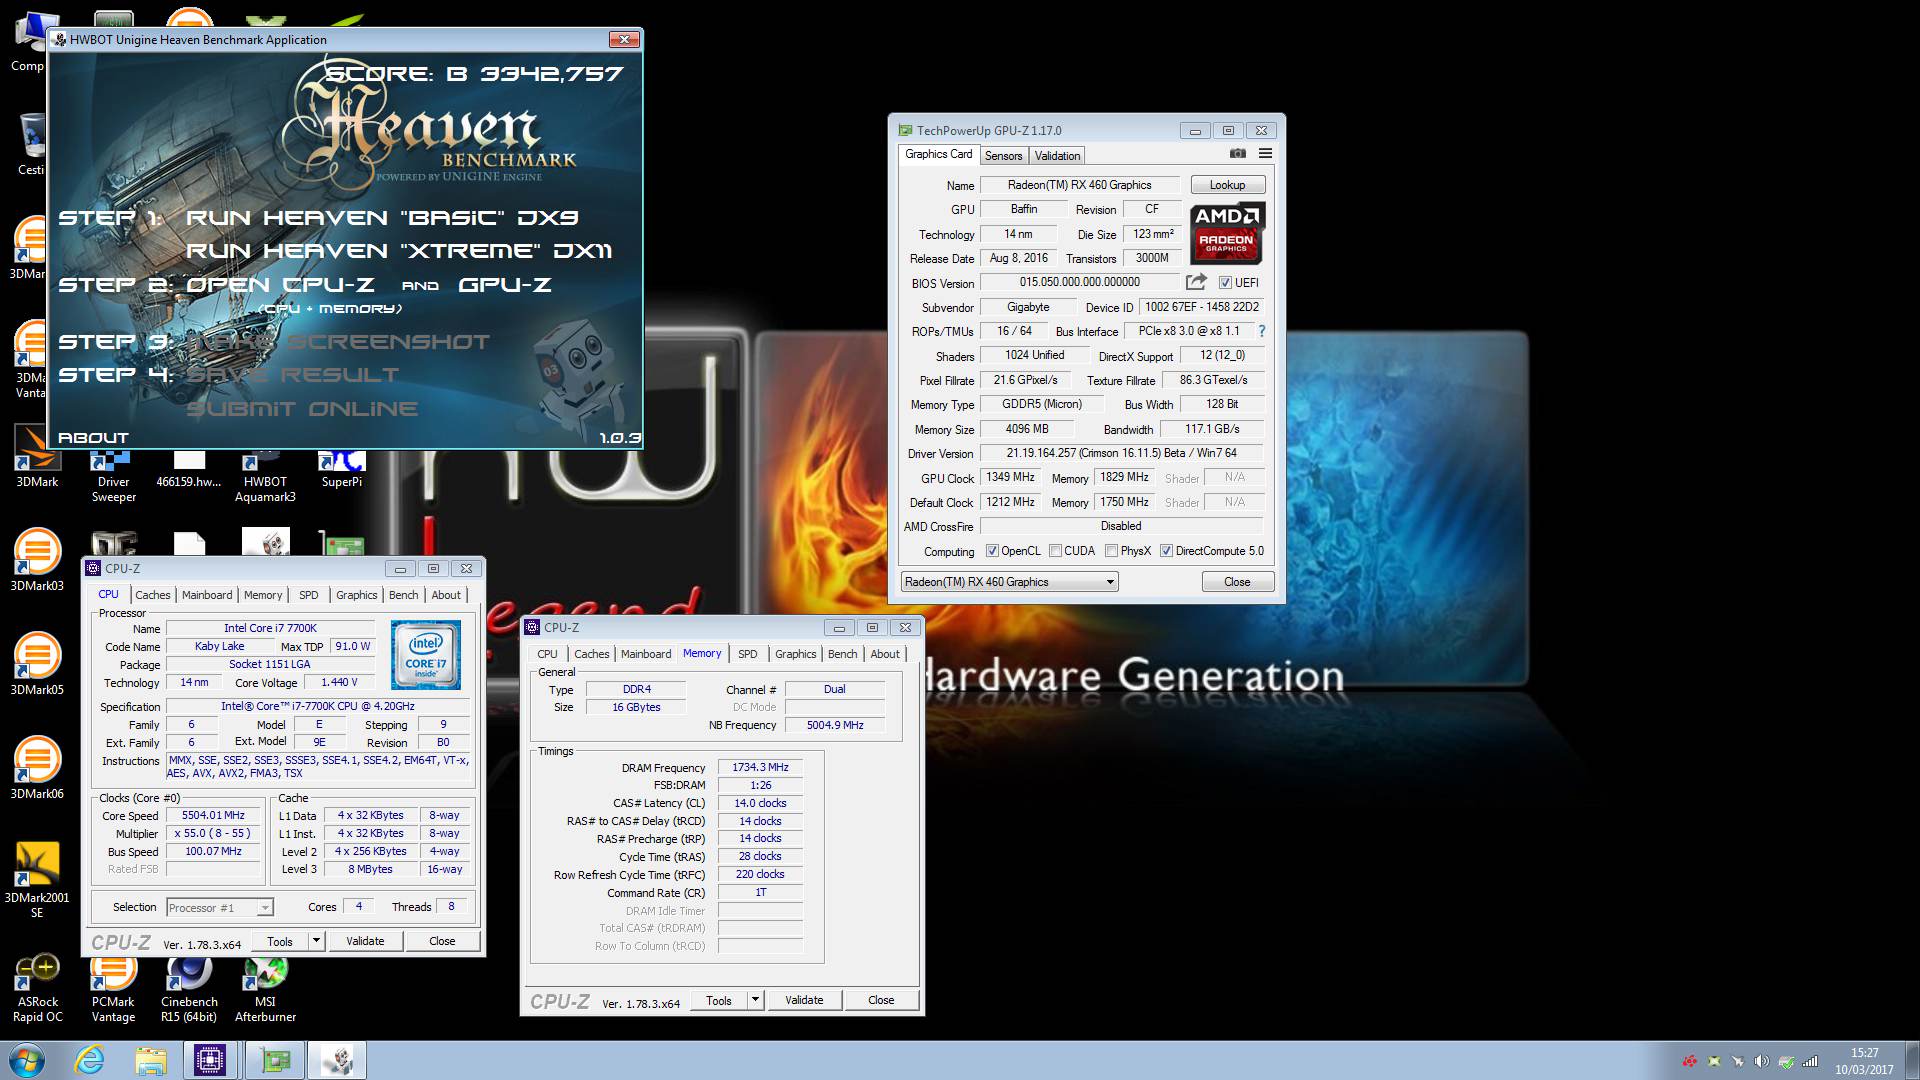Image resolution: width=1920 pixels, height=1080 pixels.
Task: Switch to the Sensors tab in GPU-Z
Action: tap(1003, 155)
